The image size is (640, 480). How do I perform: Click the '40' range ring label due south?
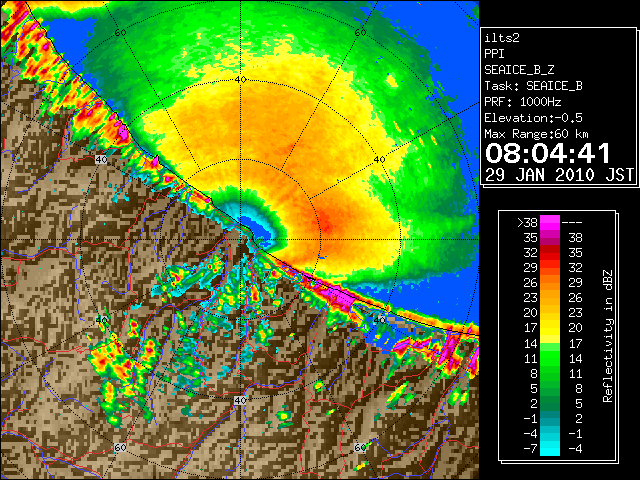click(x=240, y=400)
